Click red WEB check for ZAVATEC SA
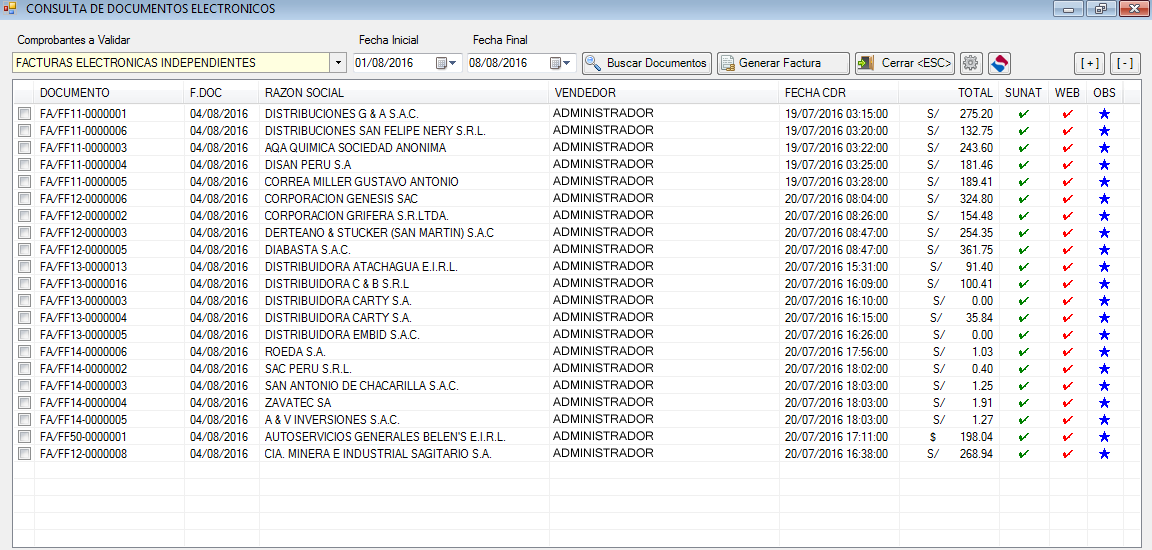The width and height of the screenshot is (1152, 550). [x=1068, y=403]
